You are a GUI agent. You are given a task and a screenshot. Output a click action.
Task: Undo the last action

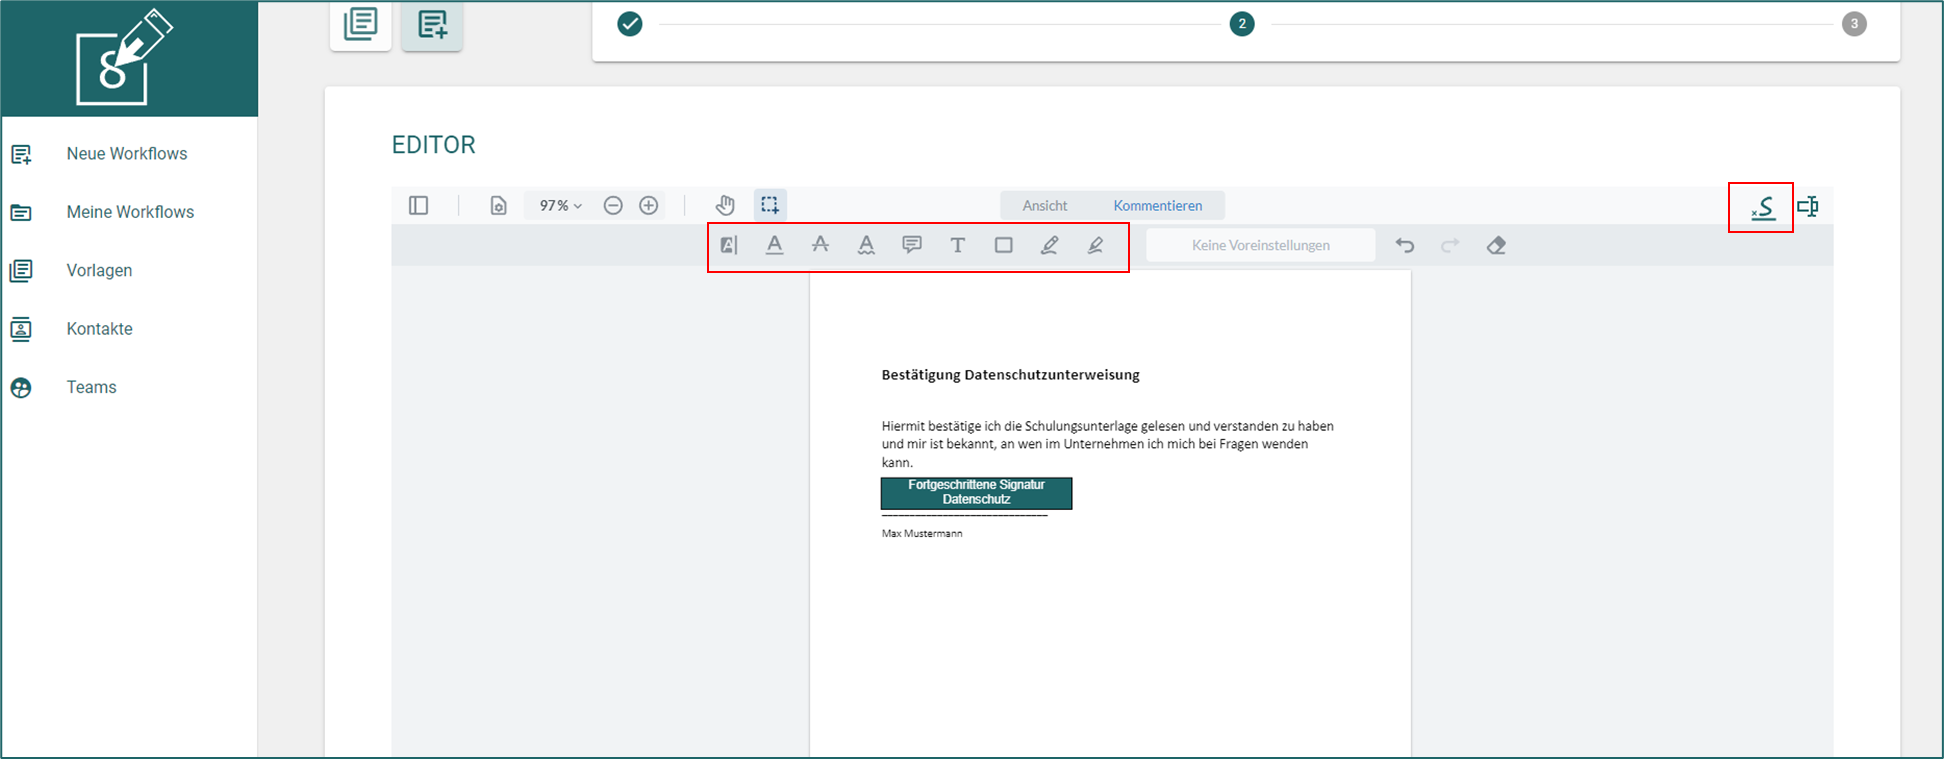coord(1405,245)
